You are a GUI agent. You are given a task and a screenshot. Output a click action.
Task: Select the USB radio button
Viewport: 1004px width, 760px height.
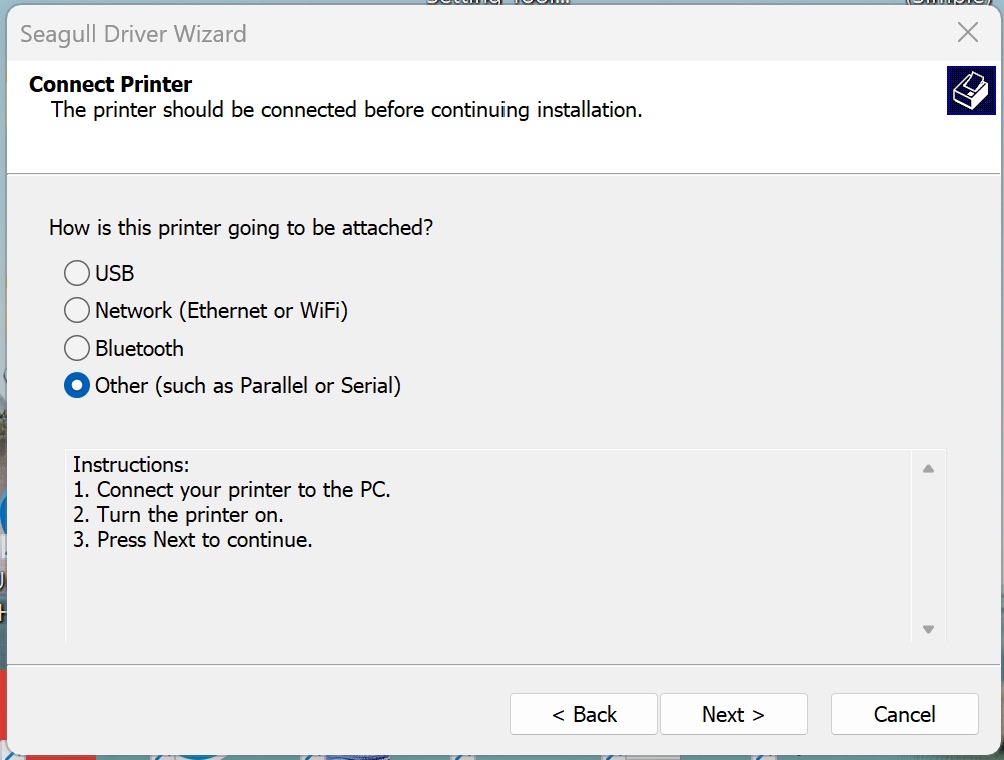(x=76, y=273)
